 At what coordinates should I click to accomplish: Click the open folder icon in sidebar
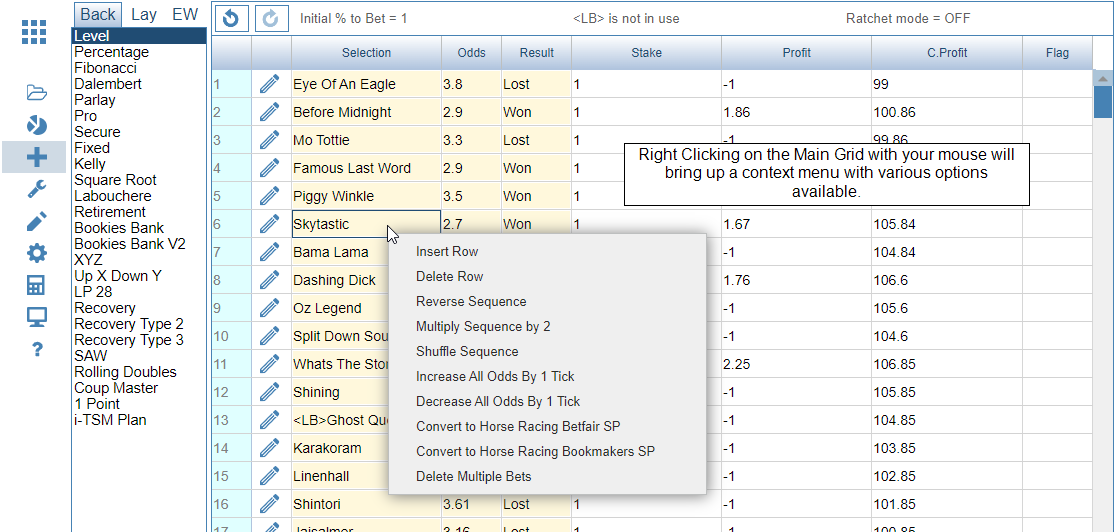tap(36, 93)
